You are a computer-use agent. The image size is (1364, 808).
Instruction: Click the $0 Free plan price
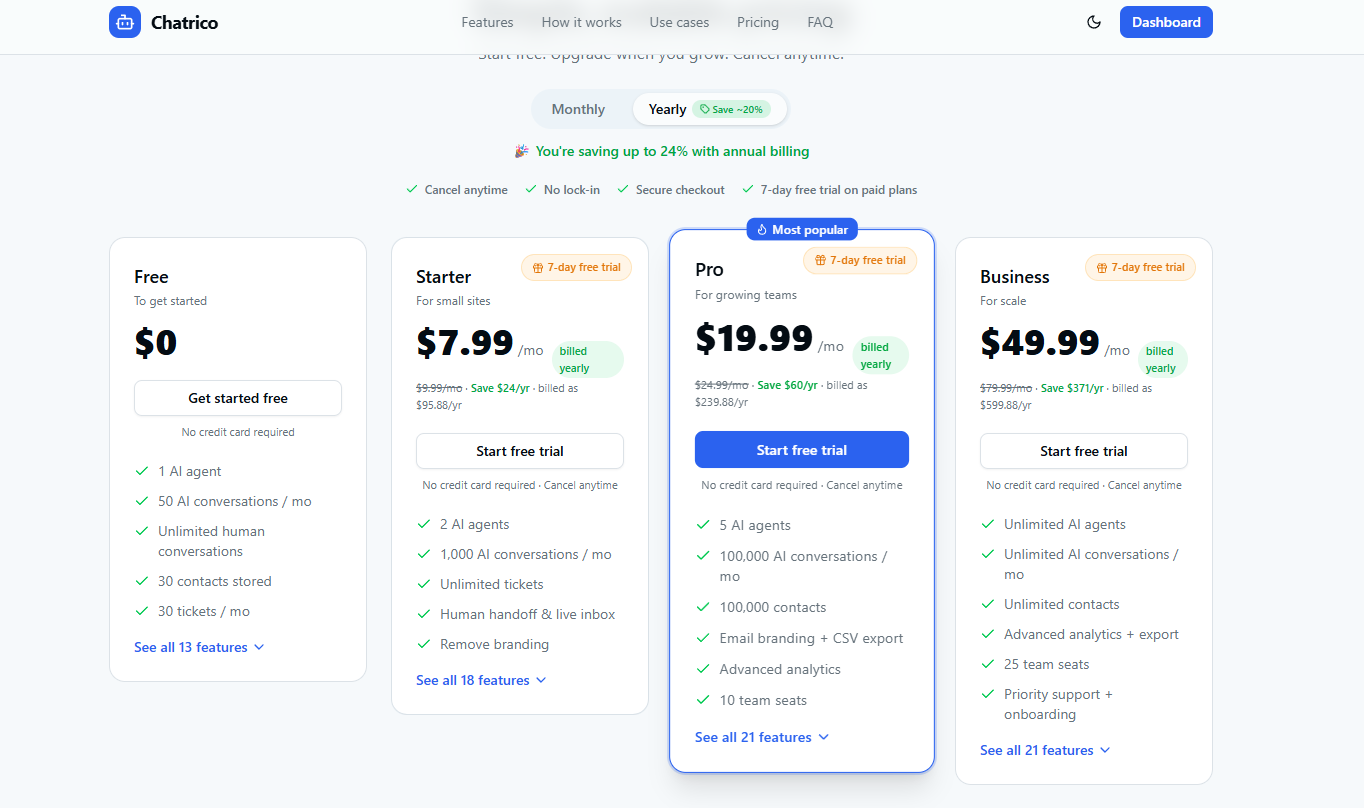point(156,343)
